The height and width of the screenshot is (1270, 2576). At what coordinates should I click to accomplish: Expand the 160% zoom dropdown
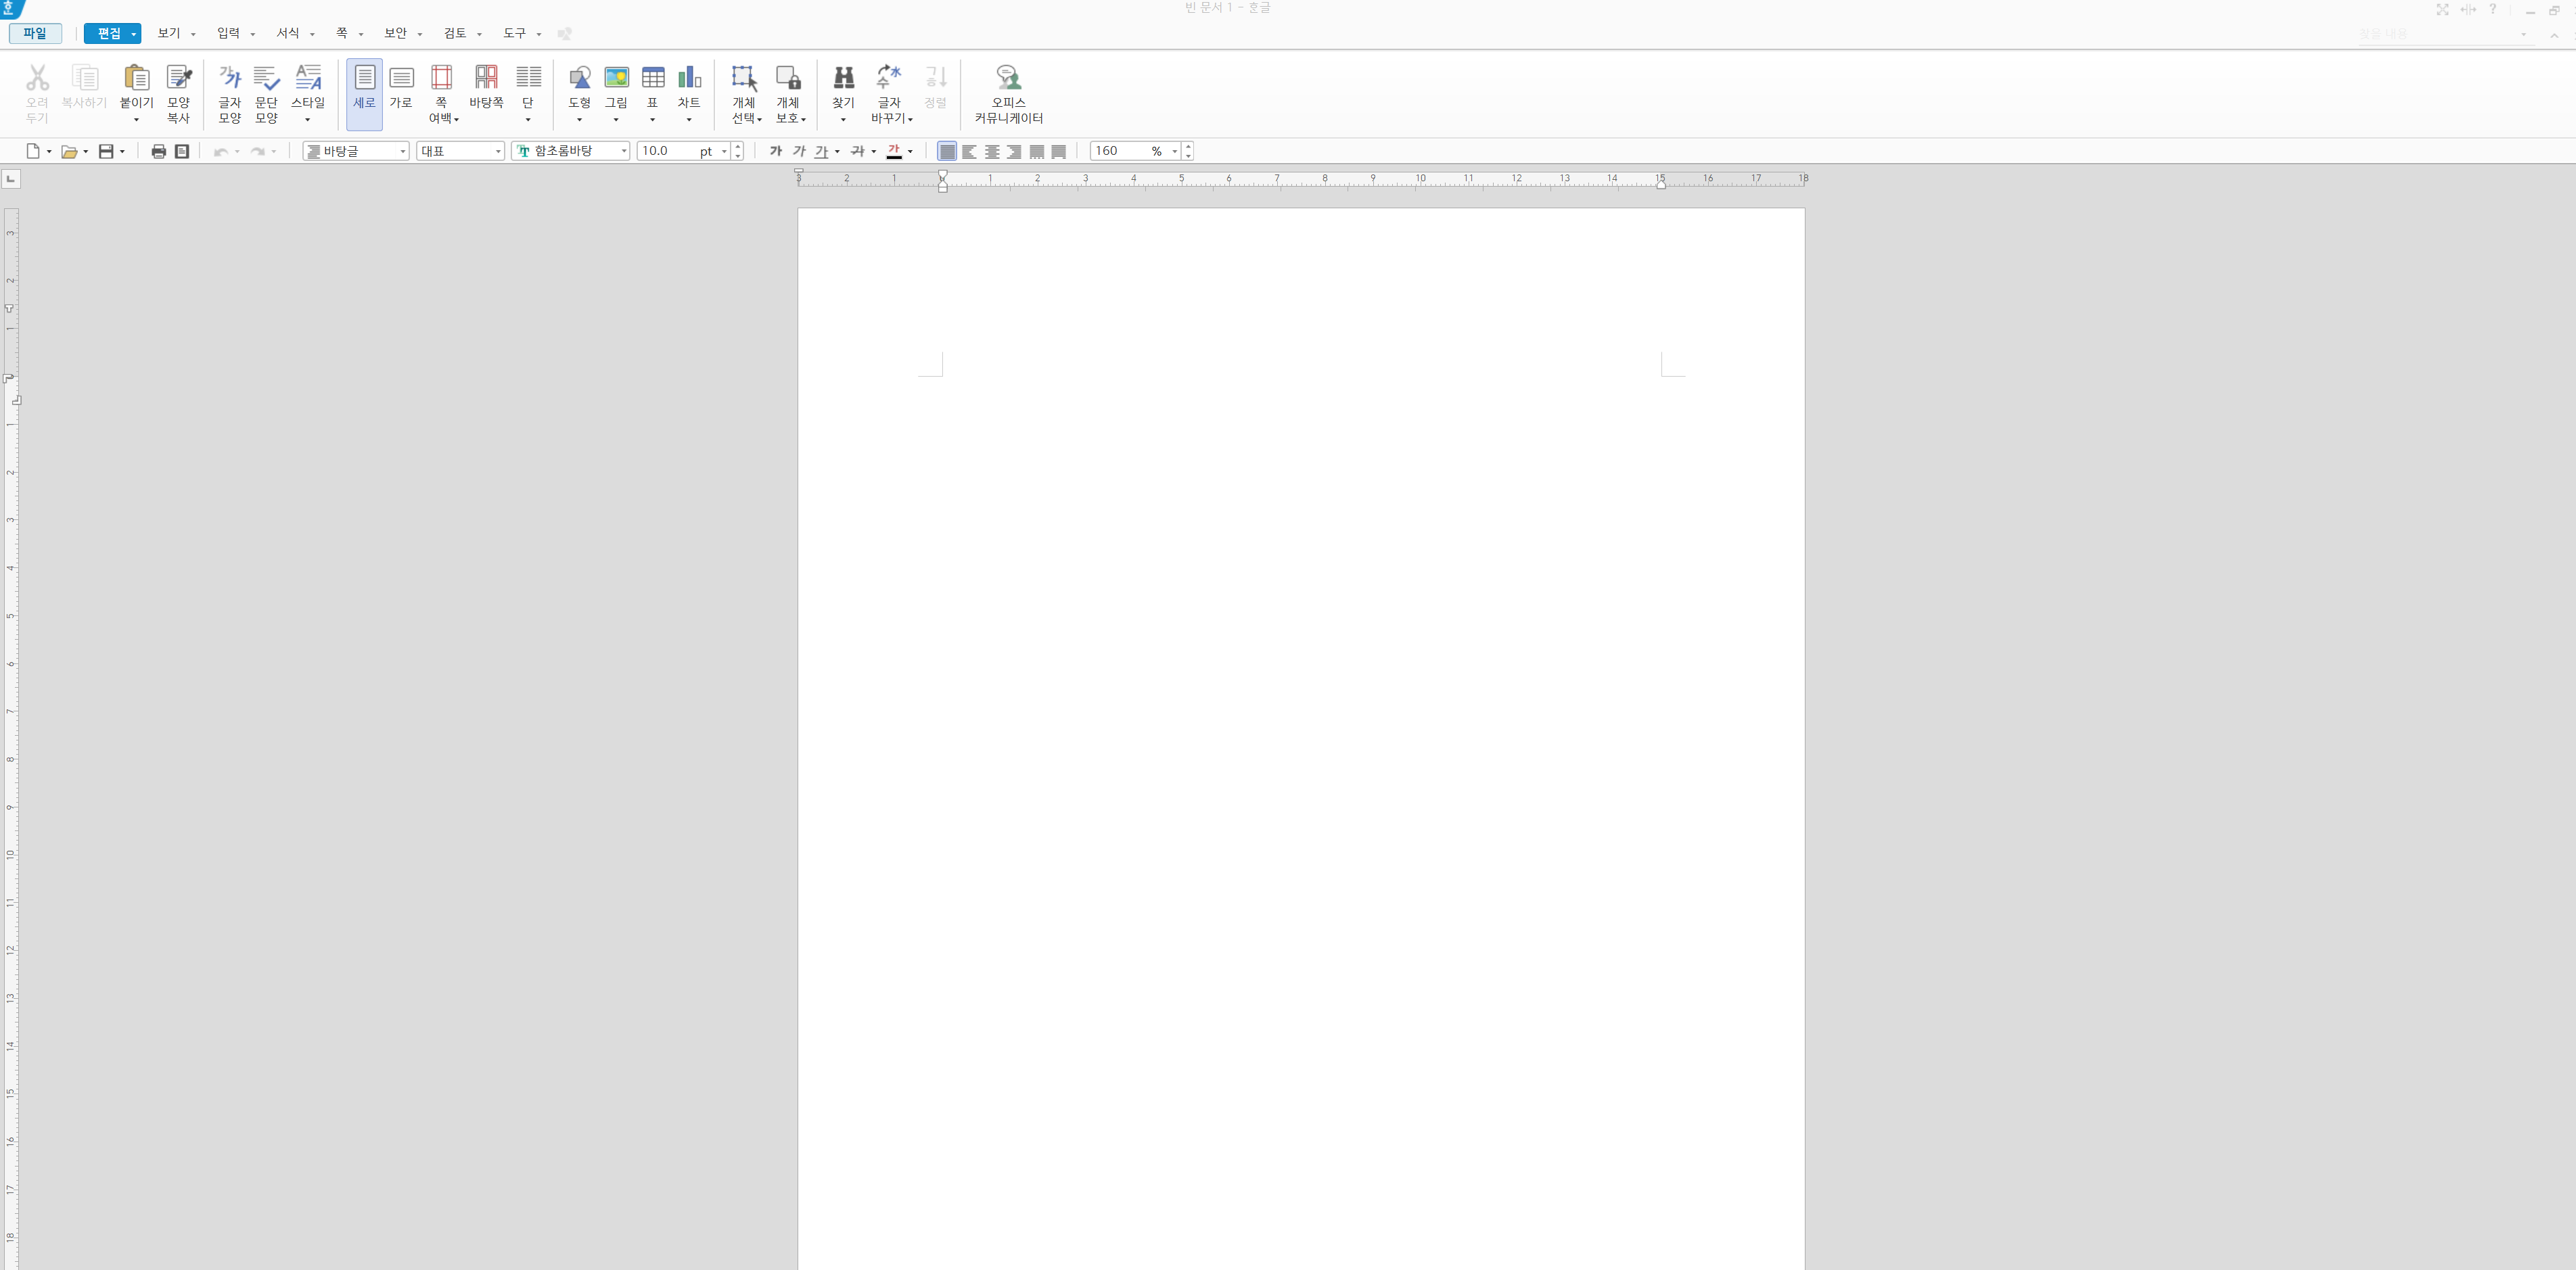(1174, 151)
